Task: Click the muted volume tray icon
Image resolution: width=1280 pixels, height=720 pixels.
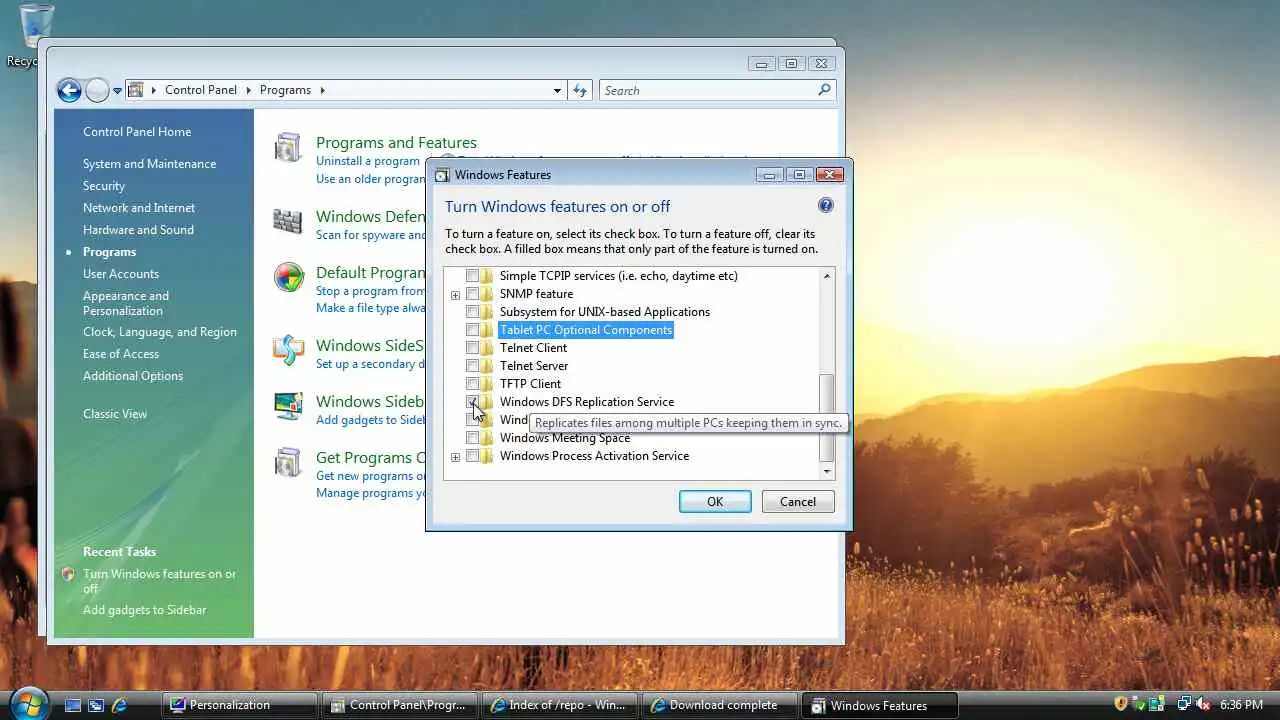Action: (x=1203, y=704)
